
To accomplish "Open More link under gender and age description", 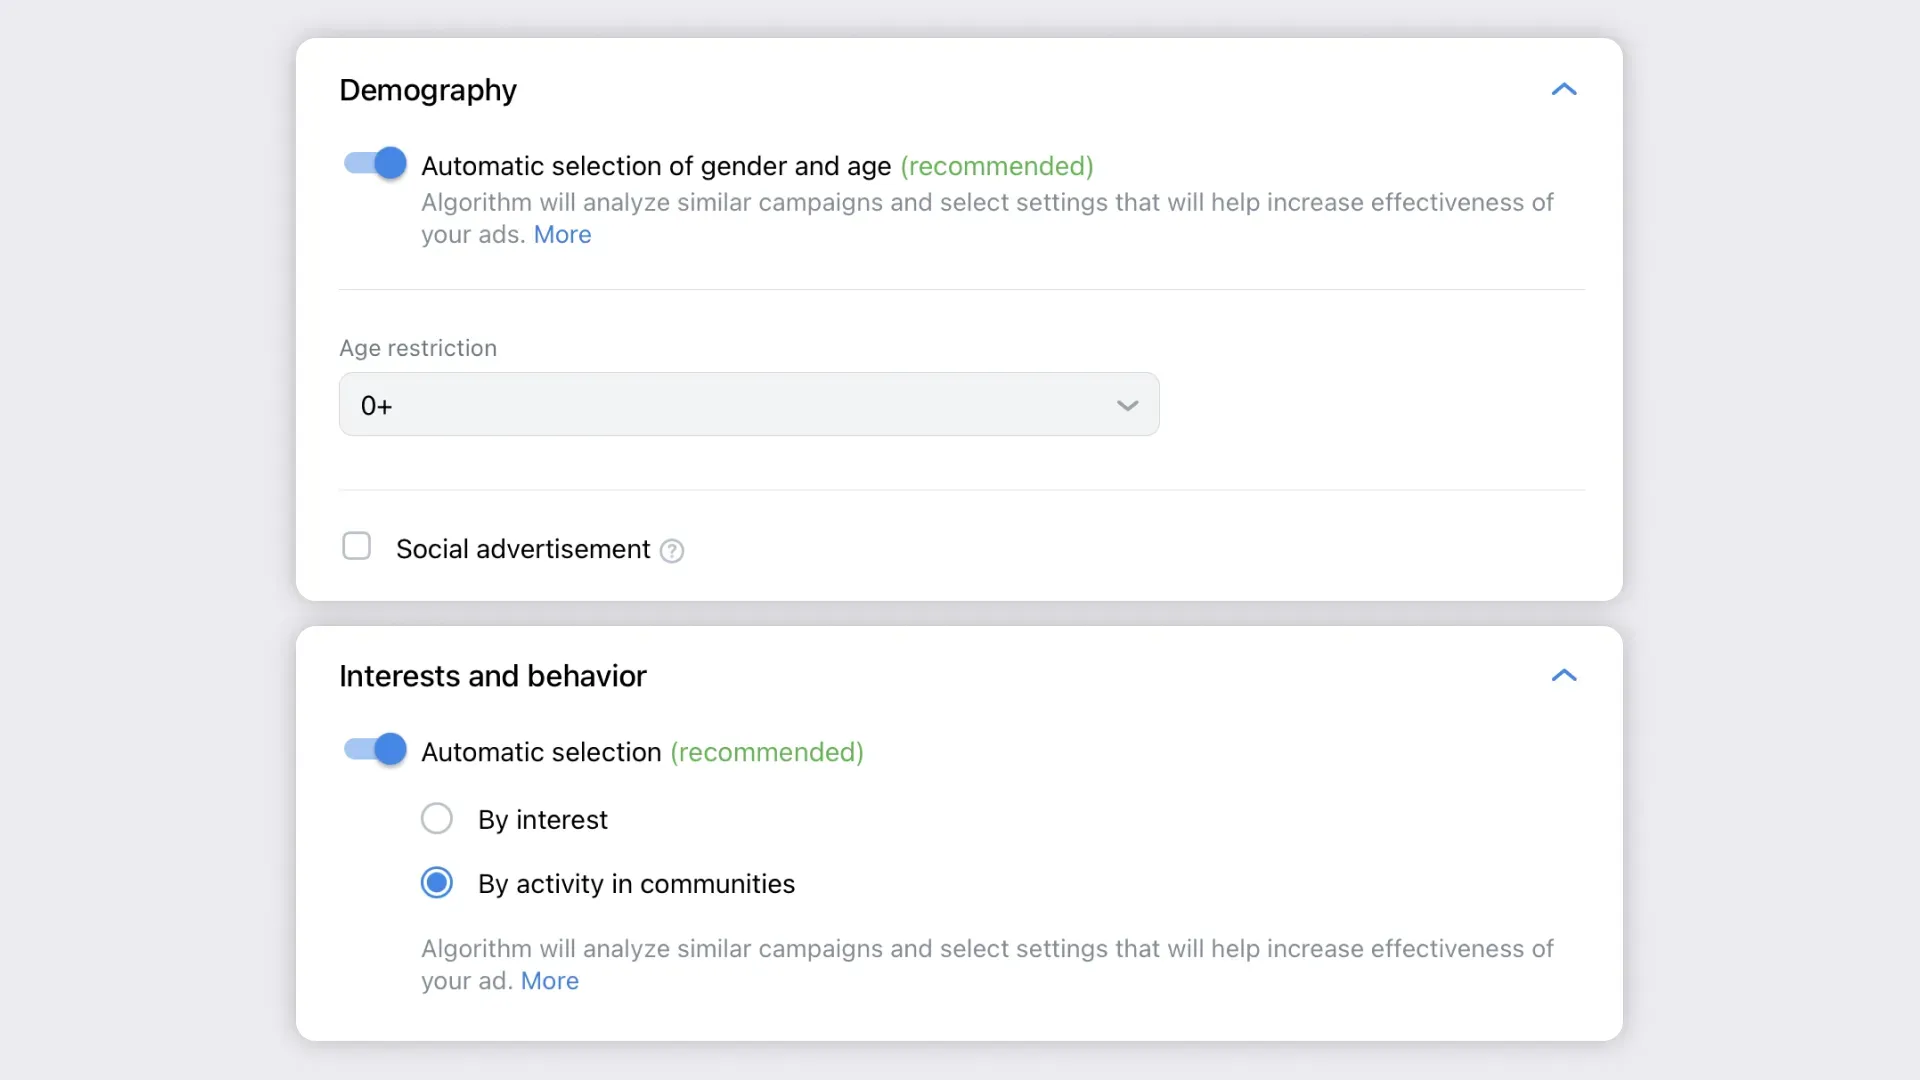I will [x=562, y=235].
